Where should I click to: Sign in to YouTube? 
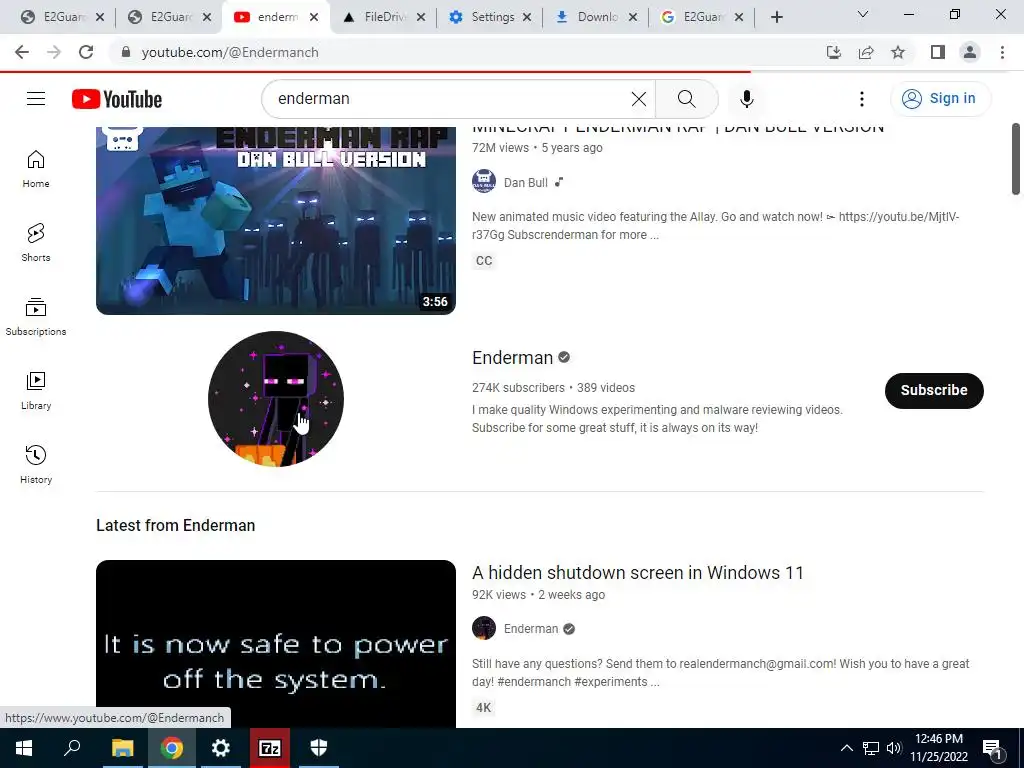tap(940, 99)
